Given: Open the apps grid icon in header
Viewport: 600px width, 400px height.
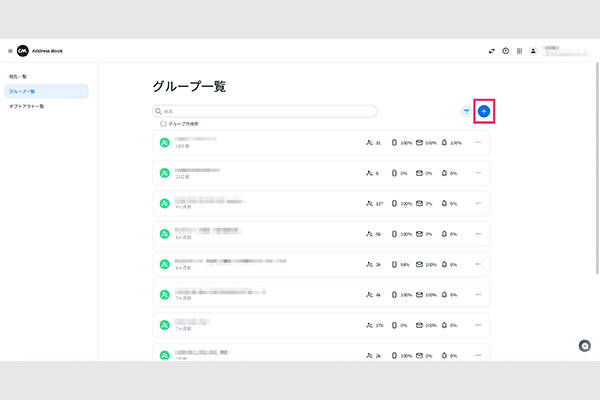Looking at the screenshot, I should pos(519,50).
